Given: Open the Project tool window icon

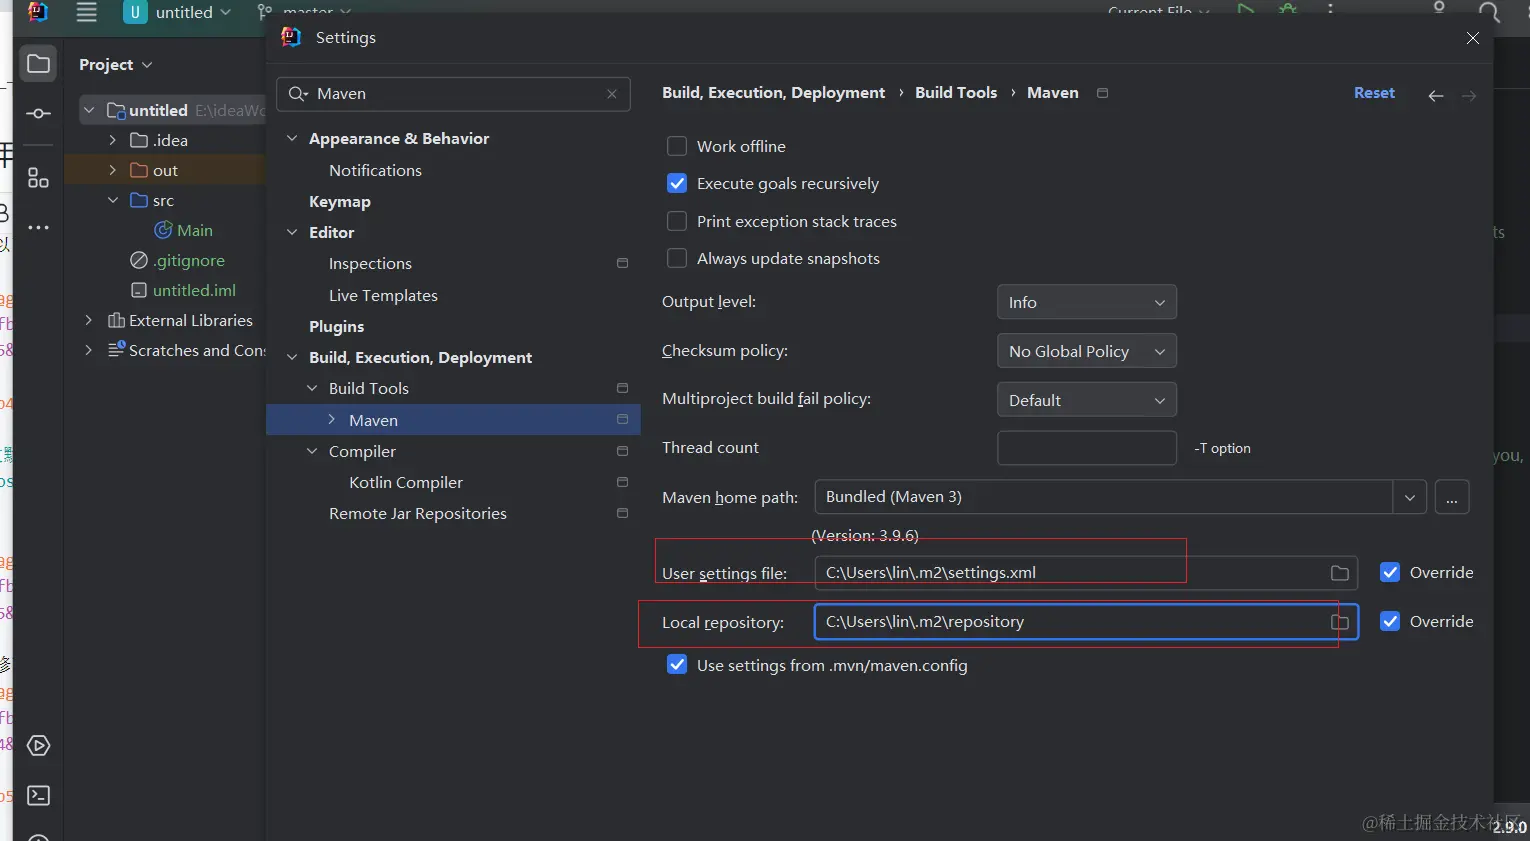Looking at the screenshot, I should tap(38, 65).
